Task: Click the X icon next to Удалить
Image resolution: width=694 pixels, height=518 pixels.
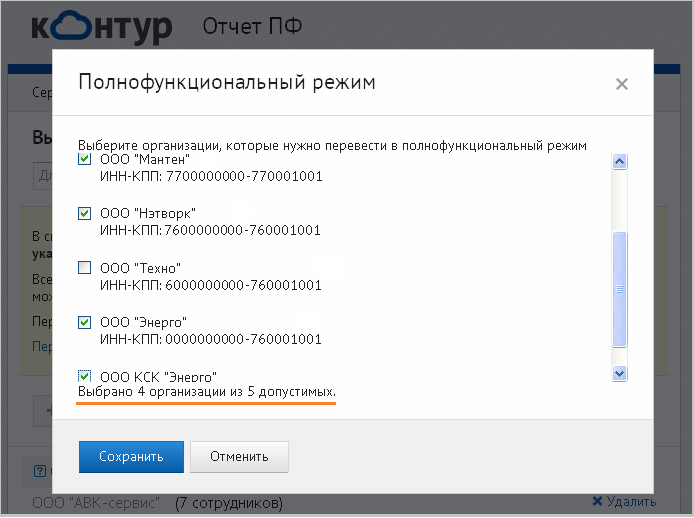Action: tap(597, 502)
